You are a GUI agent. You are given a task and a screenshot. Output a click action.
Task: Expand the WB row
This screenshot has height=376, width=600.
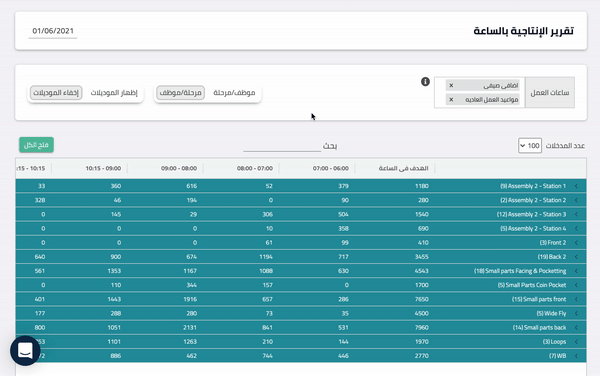576,356
